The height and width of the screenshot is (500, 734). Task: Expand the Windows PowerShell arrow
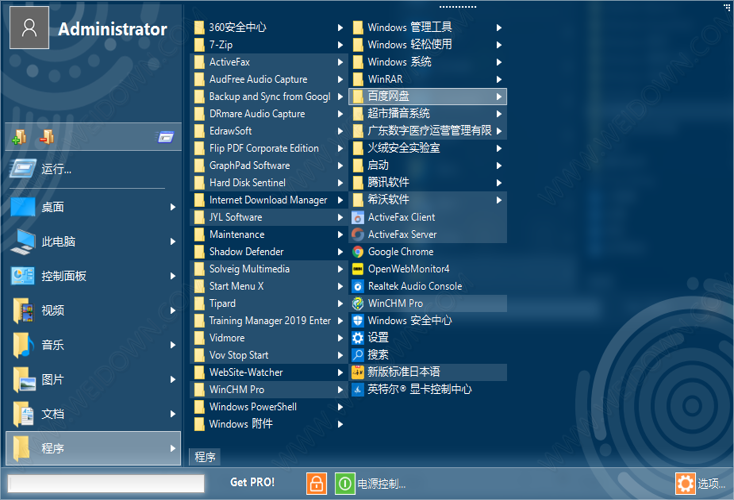340,407
